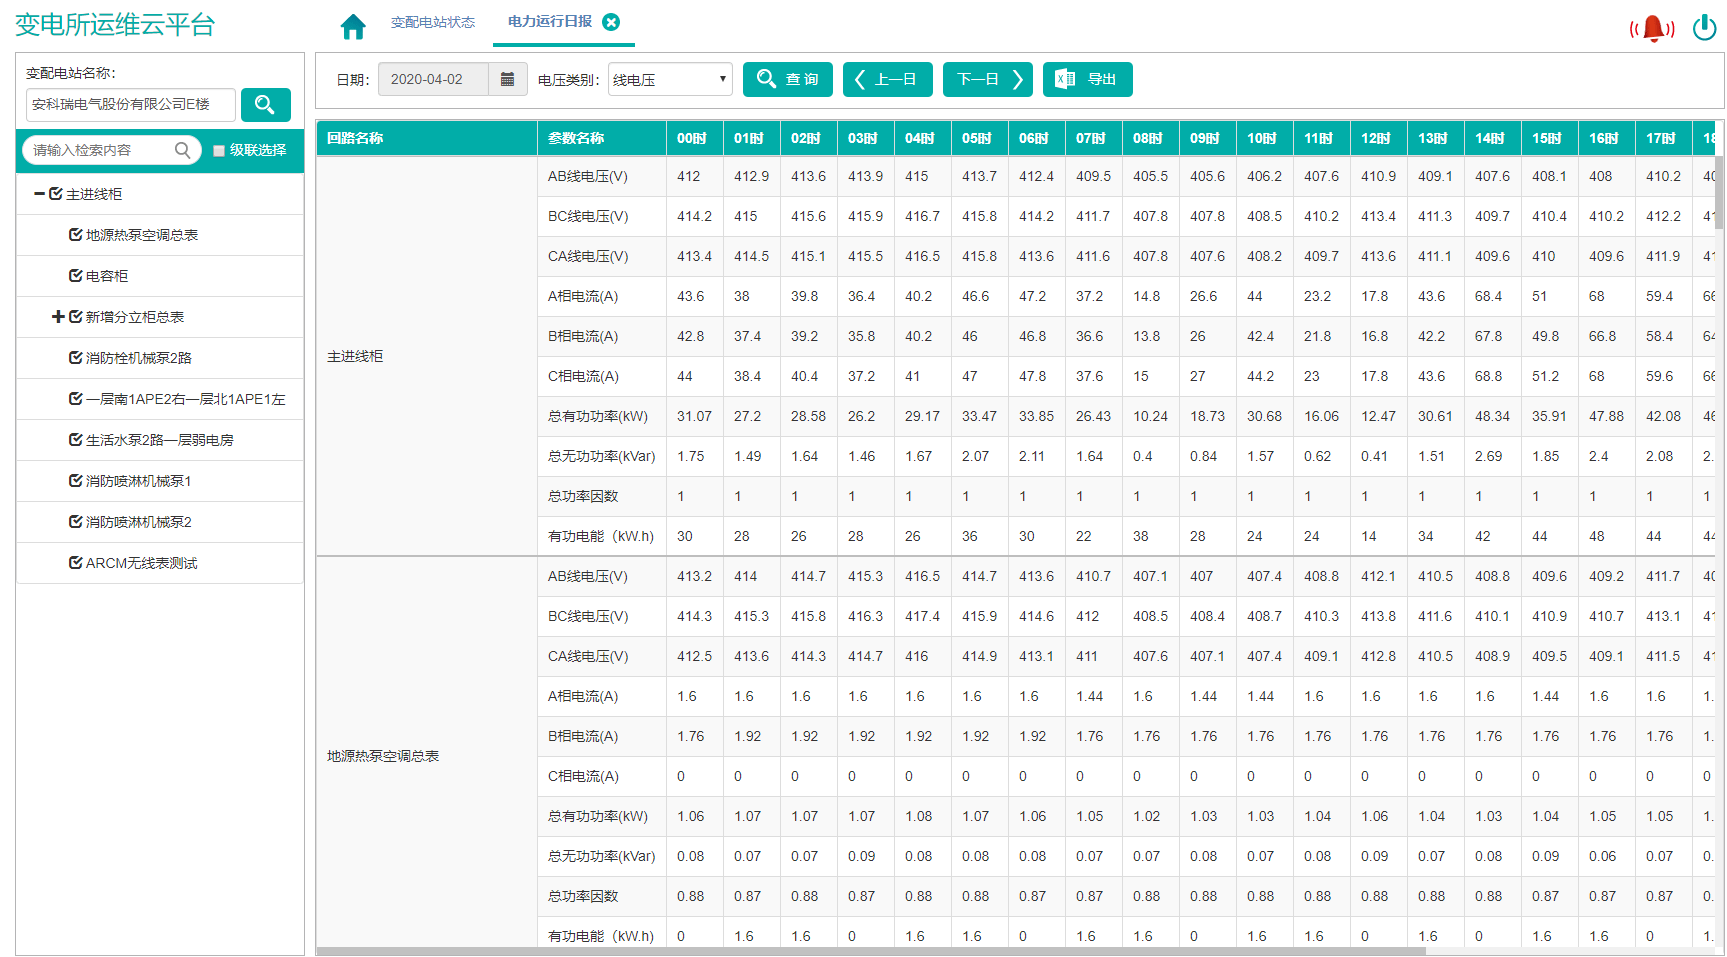Click the 参数名称 column header

coord(602,138)
